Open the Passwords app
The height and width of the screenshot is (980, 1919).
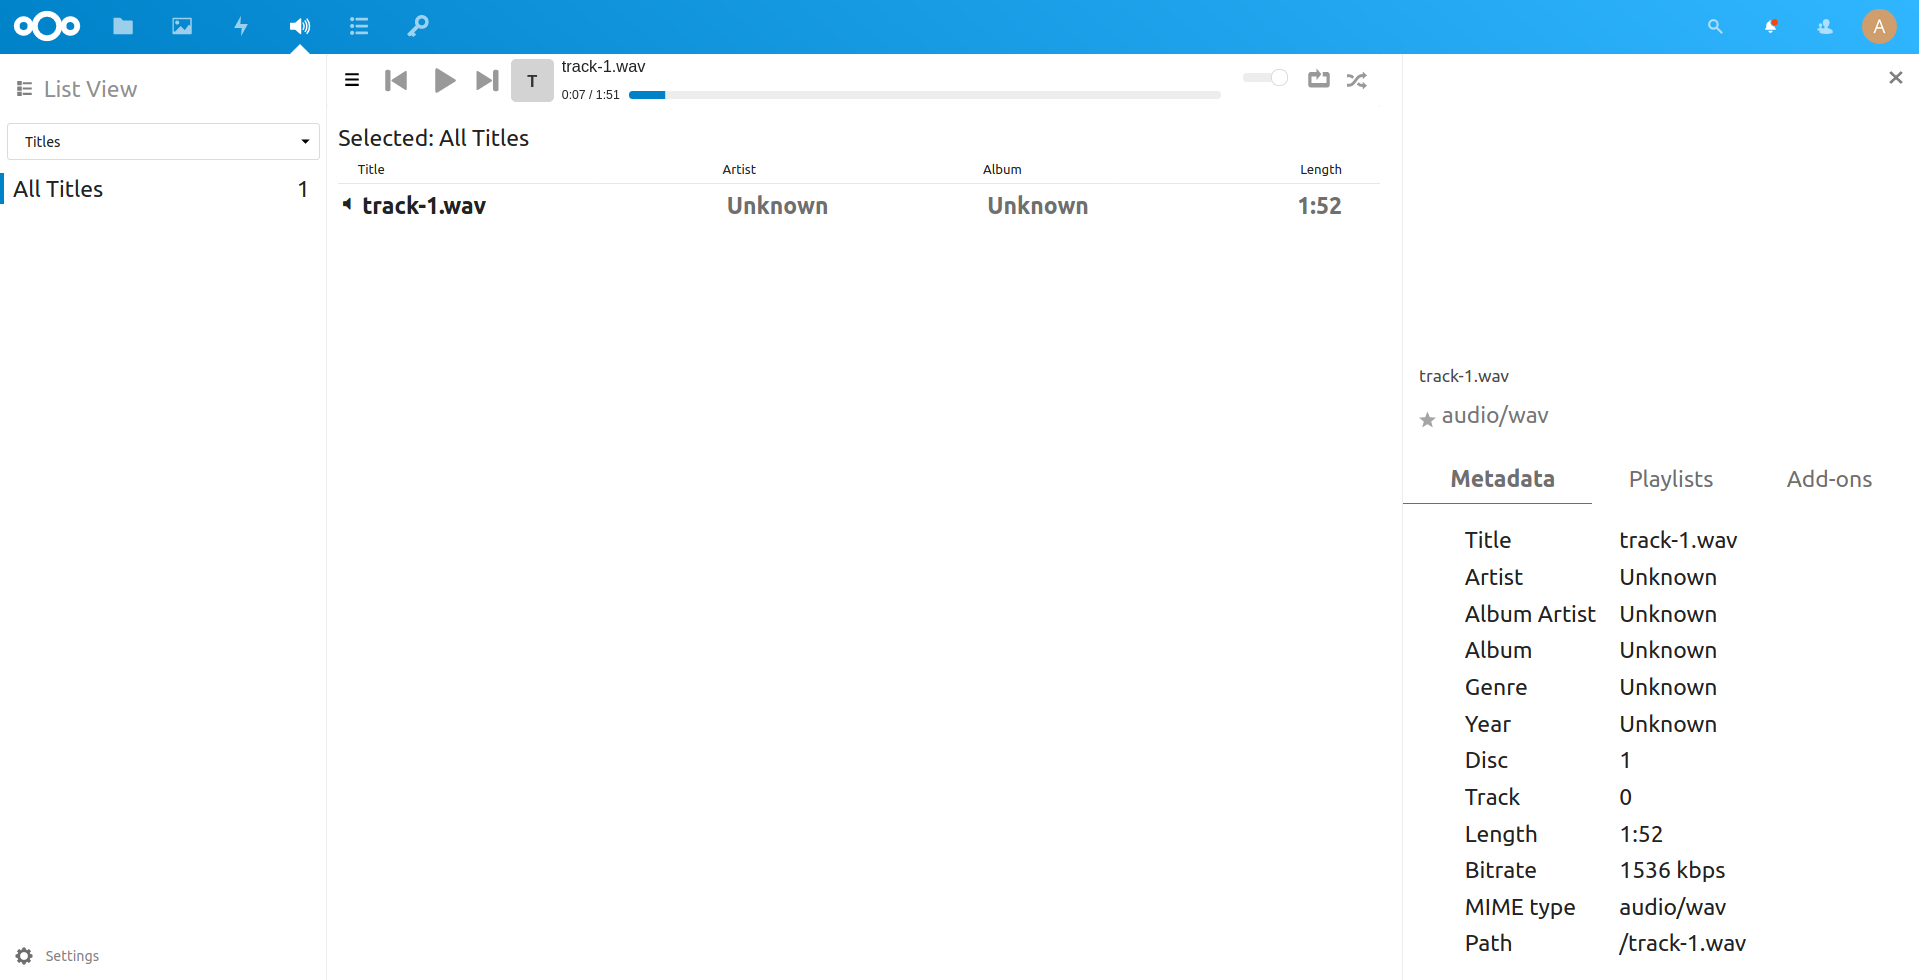418,26
